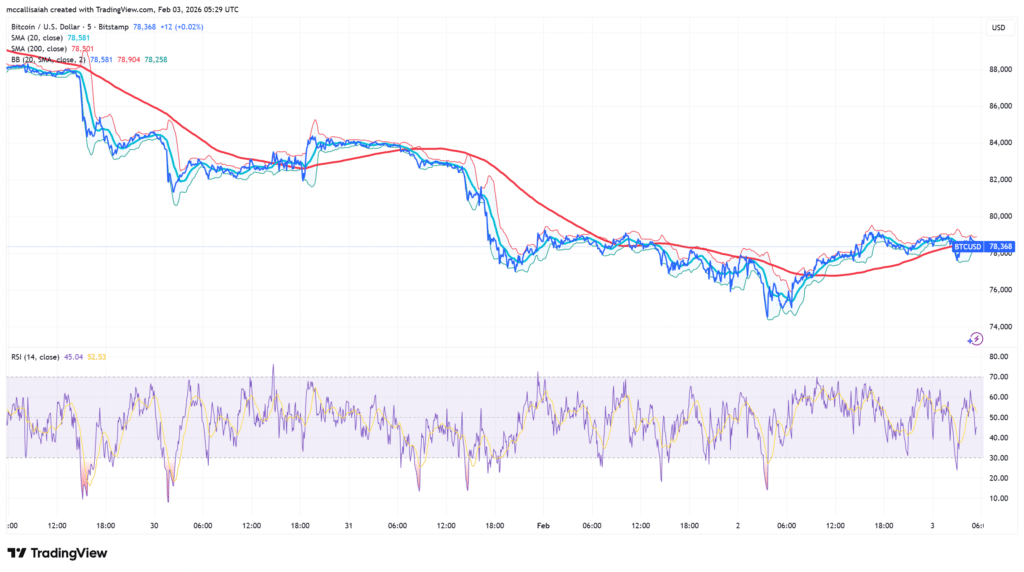
Task: Click the RSI 30.00 level axis label
Action: (x=999, y=458)
